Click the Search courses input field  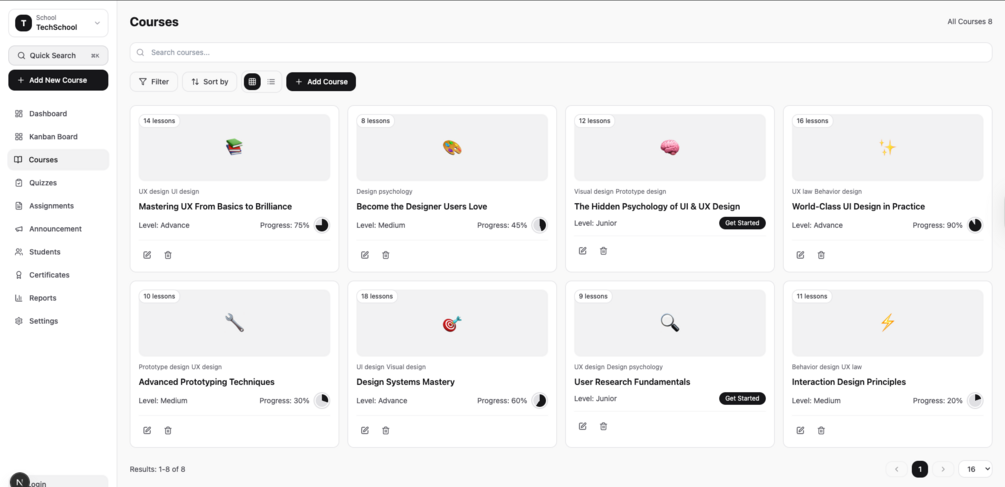point(561,53)
